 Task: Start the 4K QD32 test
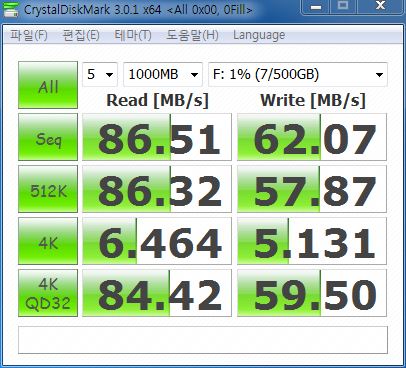coord(48,293)
